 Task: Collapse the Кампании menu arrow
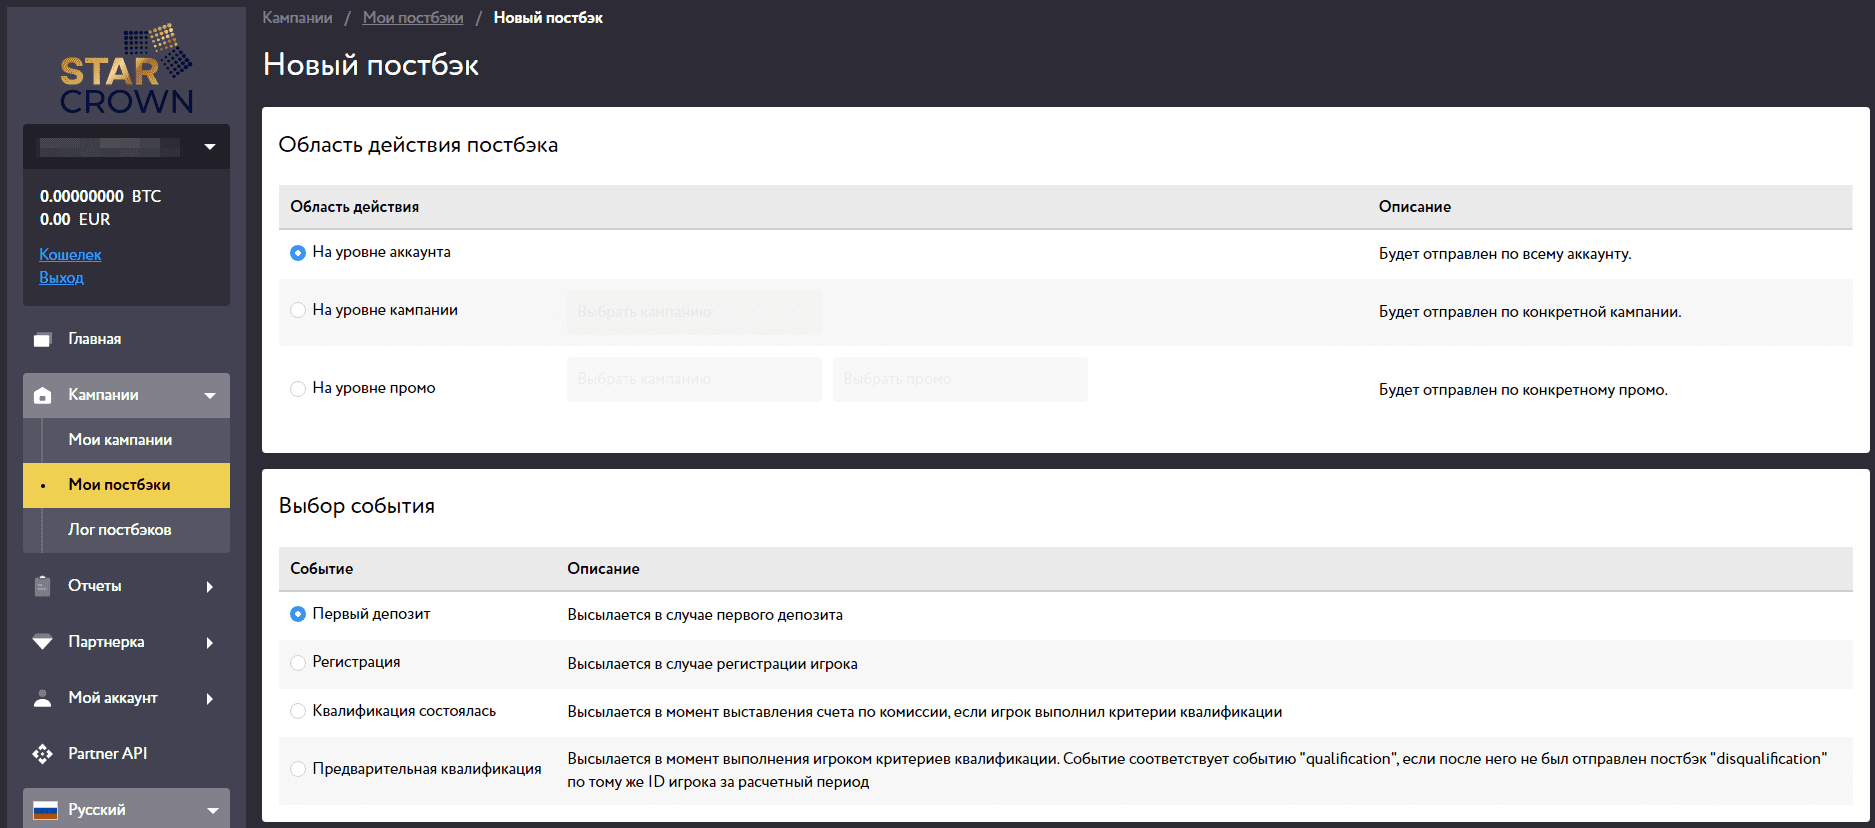(210, 396)
